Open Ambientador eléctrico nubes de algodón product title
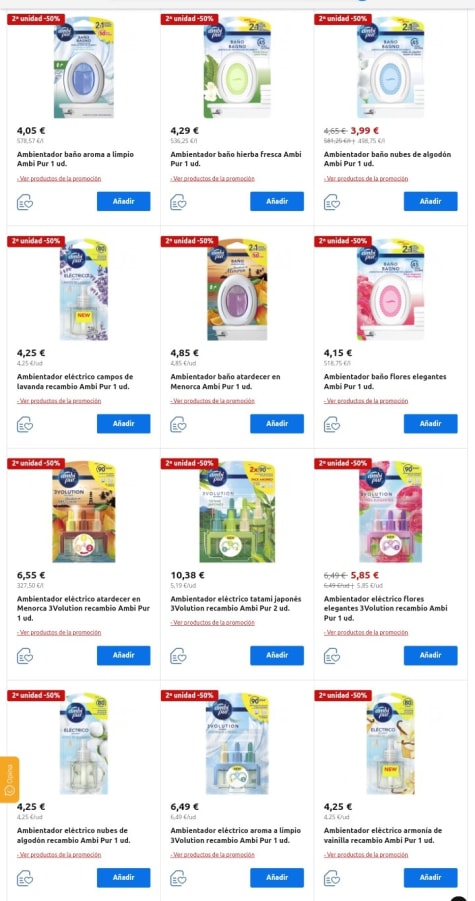 coord(74,835)
